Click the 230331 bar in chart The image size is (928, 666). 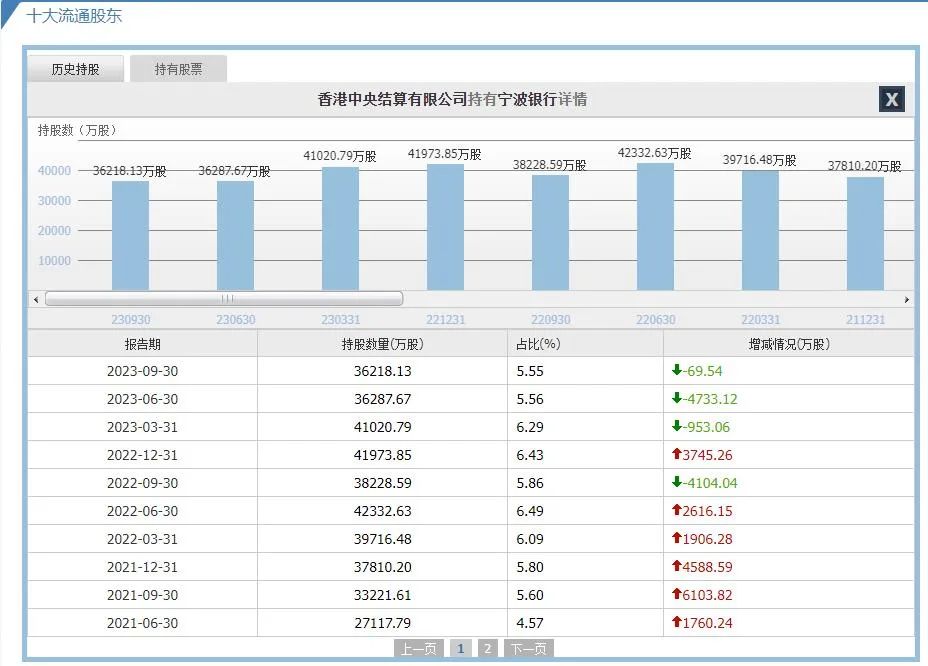(340, 229)
